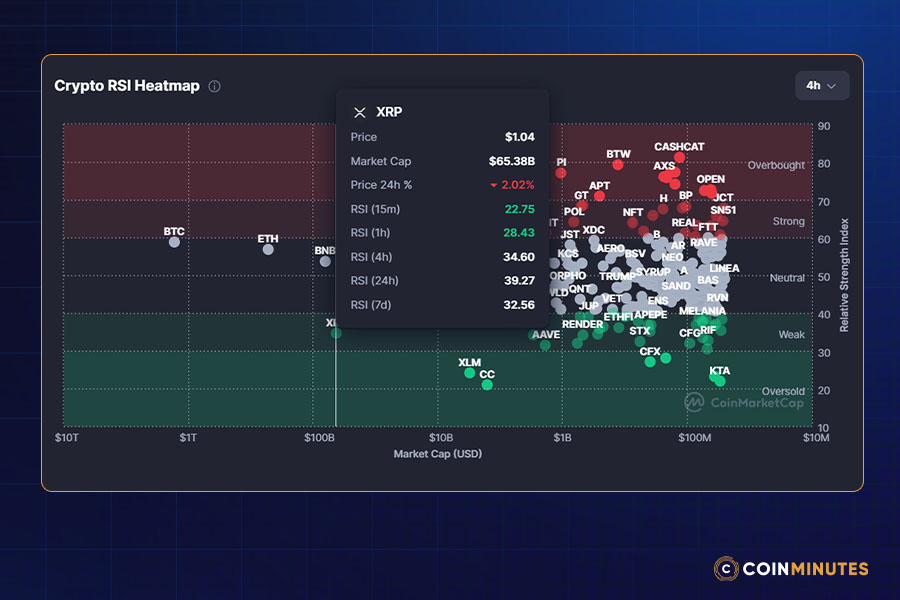Select the BTC data point
The image size is (900, 600).
coord(174,242)
